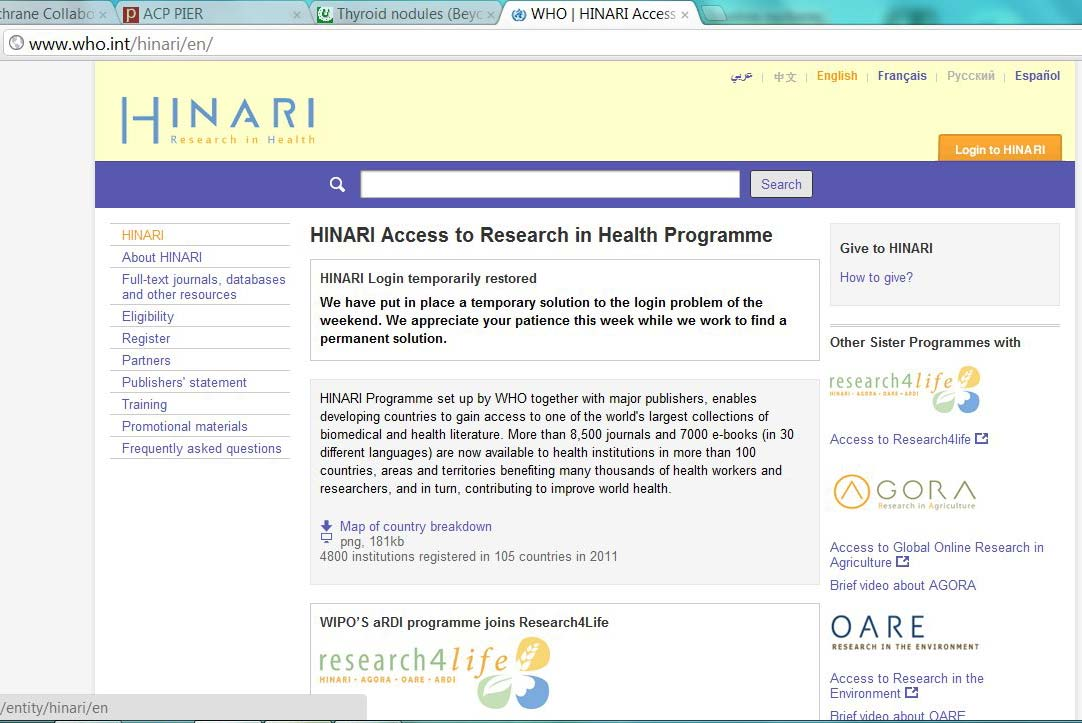This screenshot has width=1082, height=723.
Task: Open the research4life logo in the sidebar
Action: click(905, 390)
